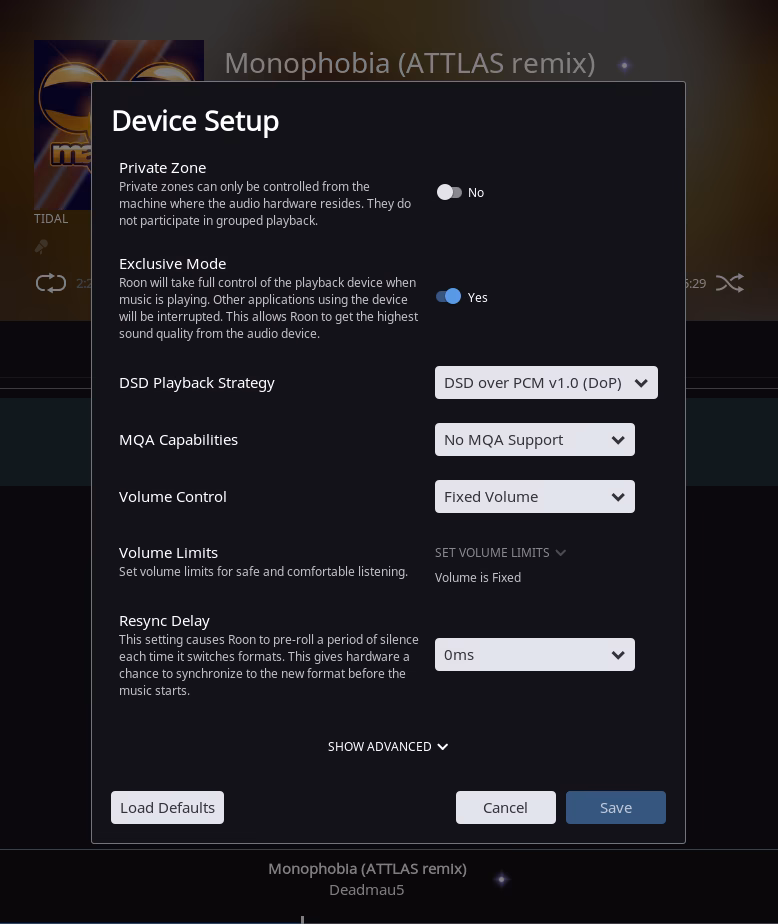This screenshot has height=924, width=778.
Task: Open the Resync Delay 0ms dropdown
Action: click(535, 654)
